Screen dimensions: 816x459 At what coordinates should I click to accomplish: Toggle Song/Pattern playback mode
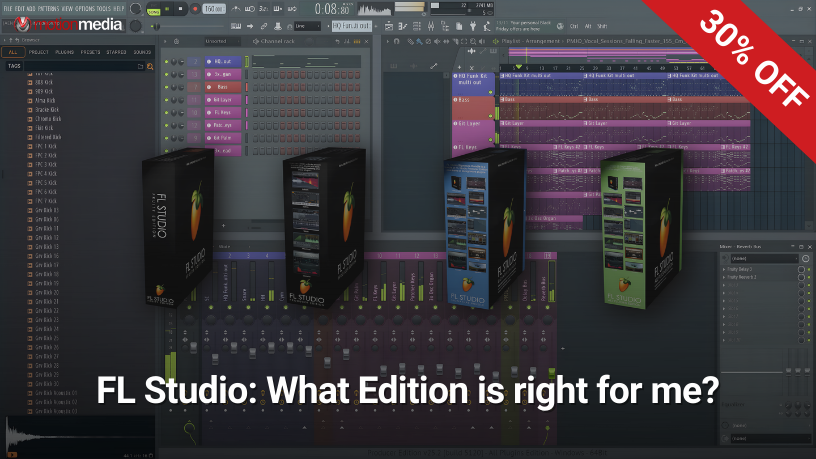tap(154, 9)
